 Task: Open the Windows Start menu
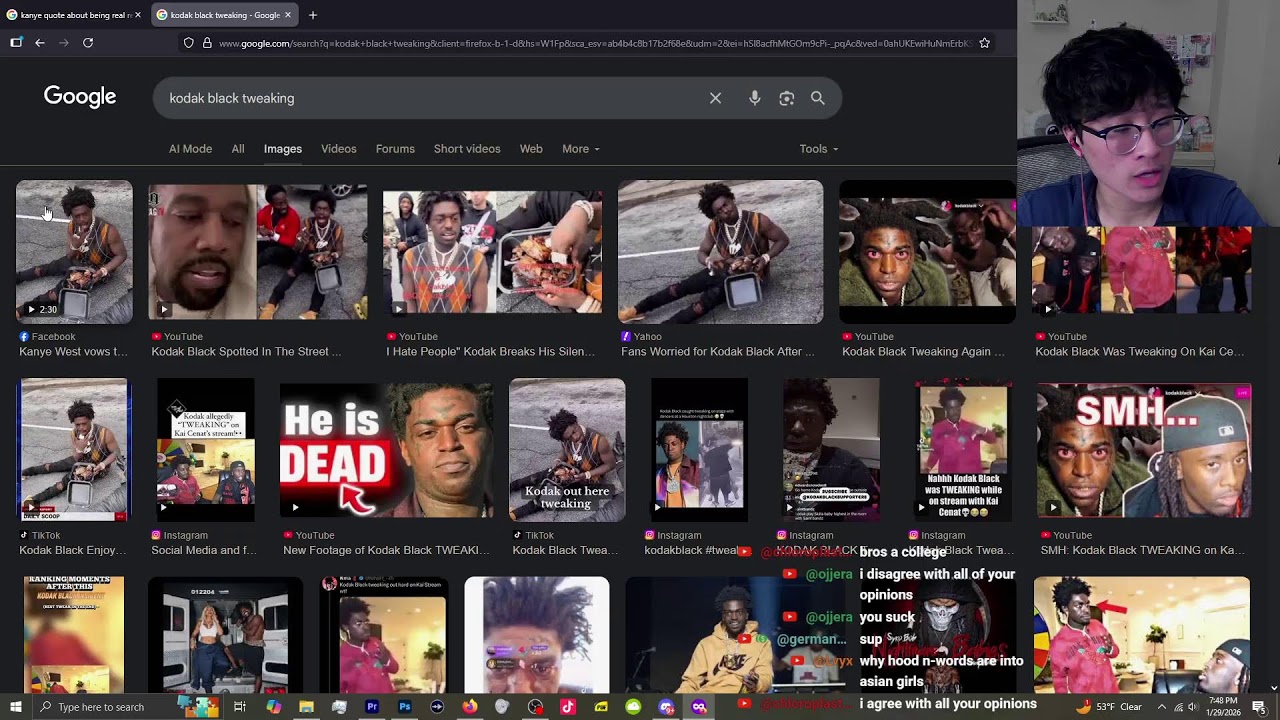(15, 707)
